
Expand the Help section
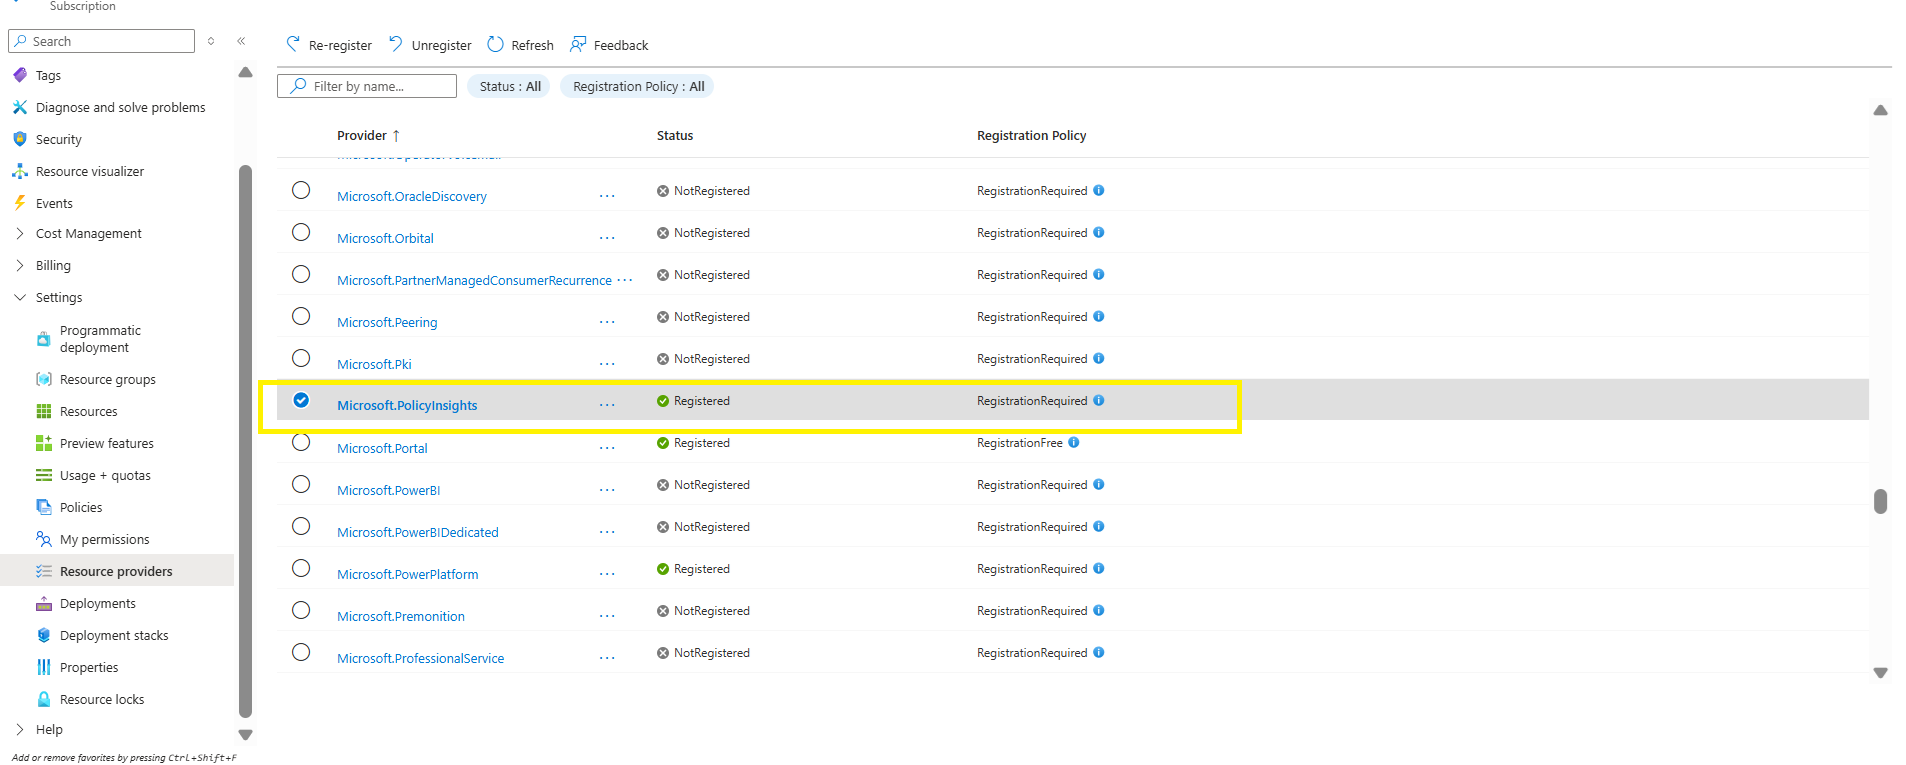[x=20, y=729]
